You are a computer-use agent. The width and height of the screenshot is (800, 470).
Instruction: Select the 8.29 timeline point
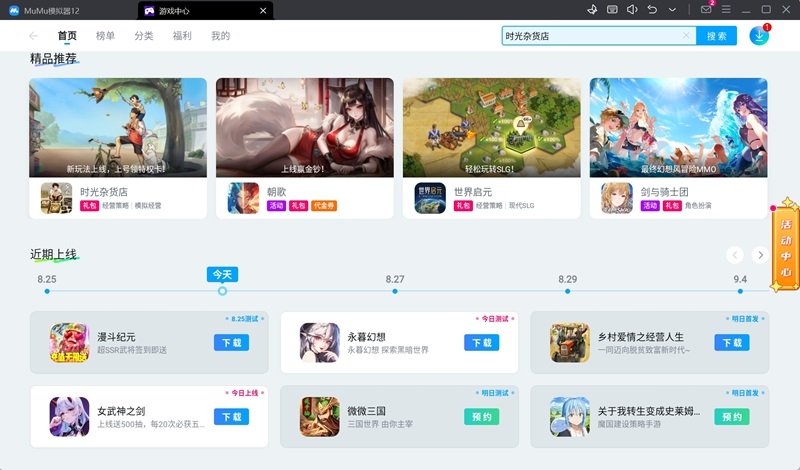pos(567,291)
